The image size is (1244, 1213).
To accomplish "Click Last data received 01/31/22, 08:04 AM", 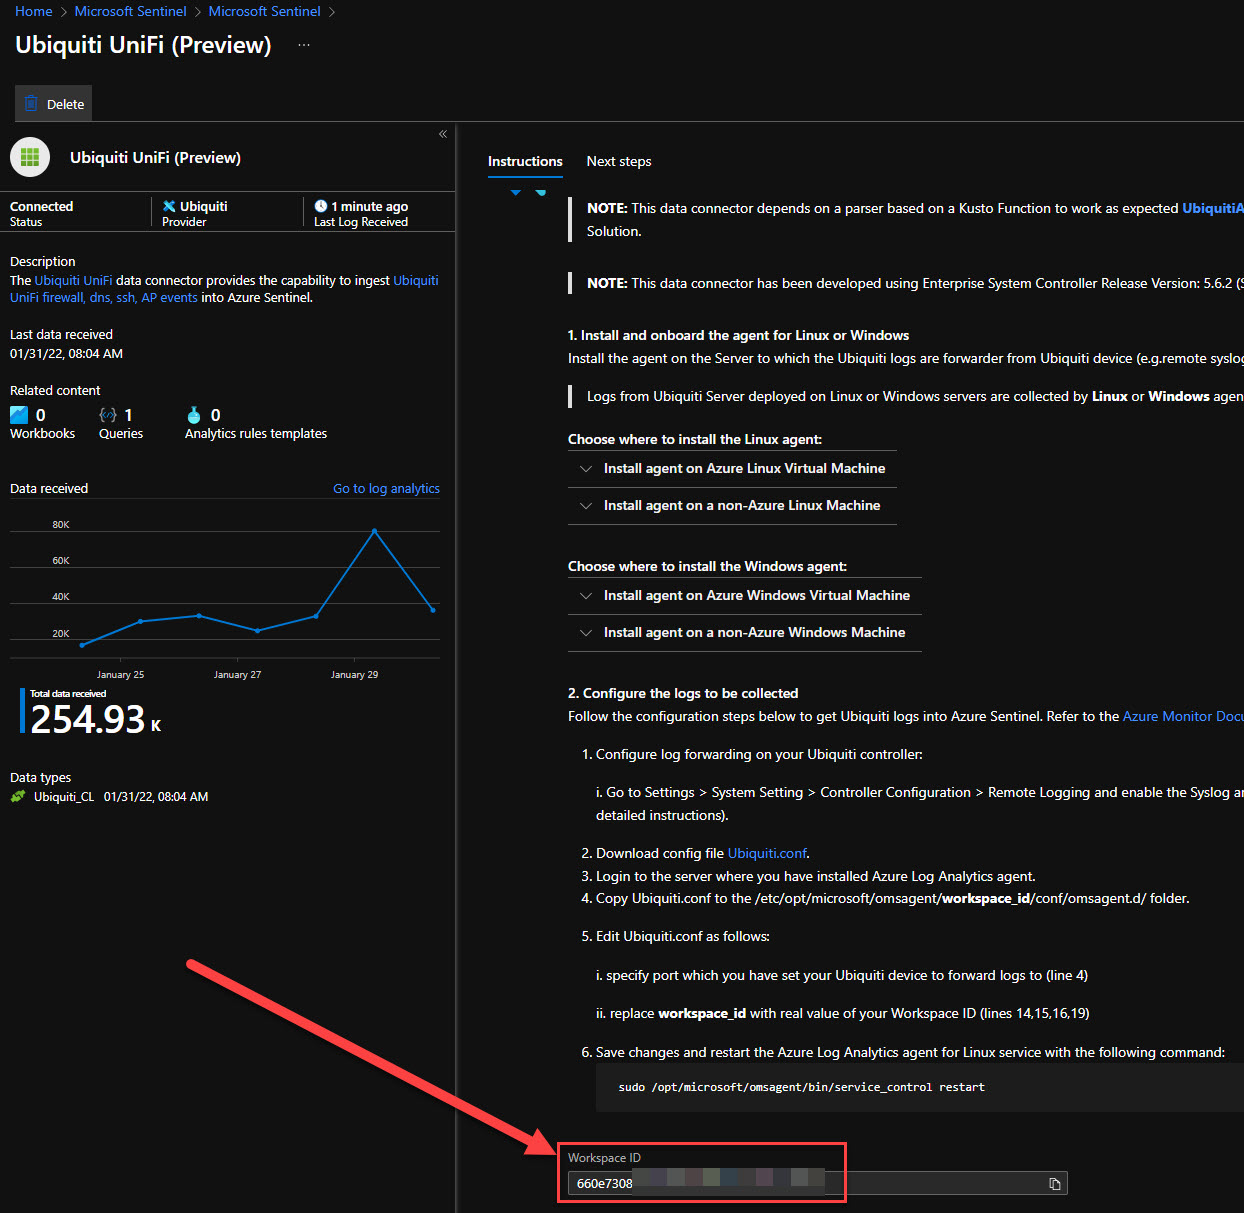I will click(66, 353).
